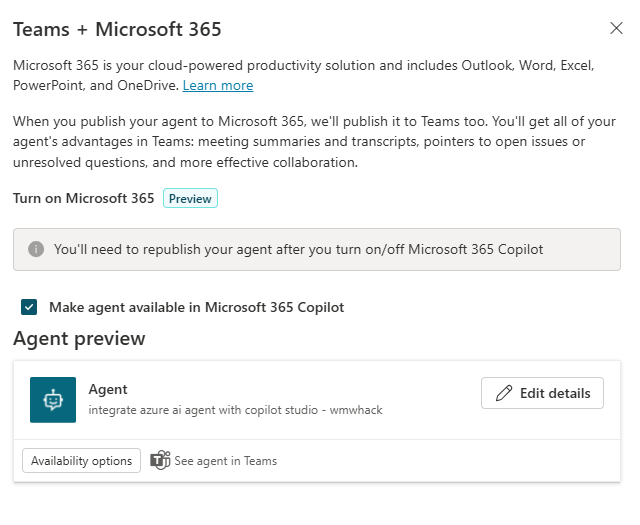Select the Agent name in the preview card
The width and height of the screenshot is (640, 525).
coord(108,390)
